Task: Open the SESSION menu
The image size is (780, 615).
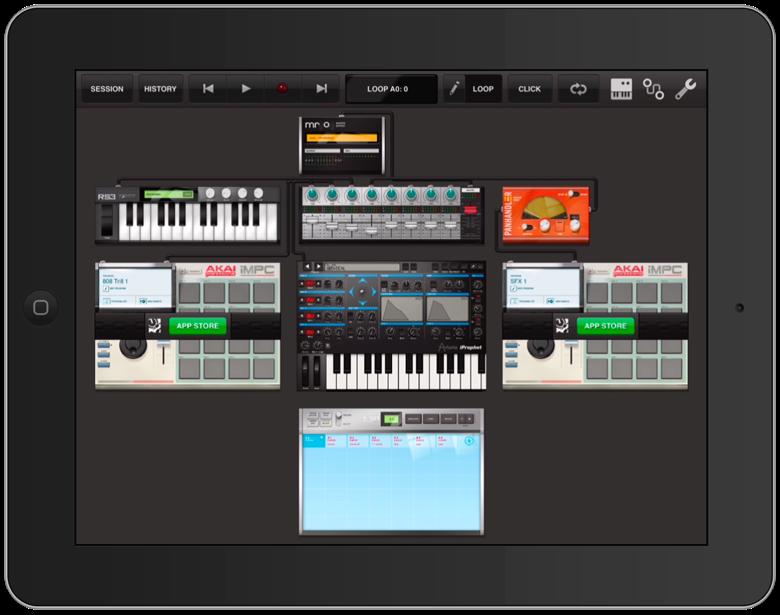Action: (x=107, y=89)
